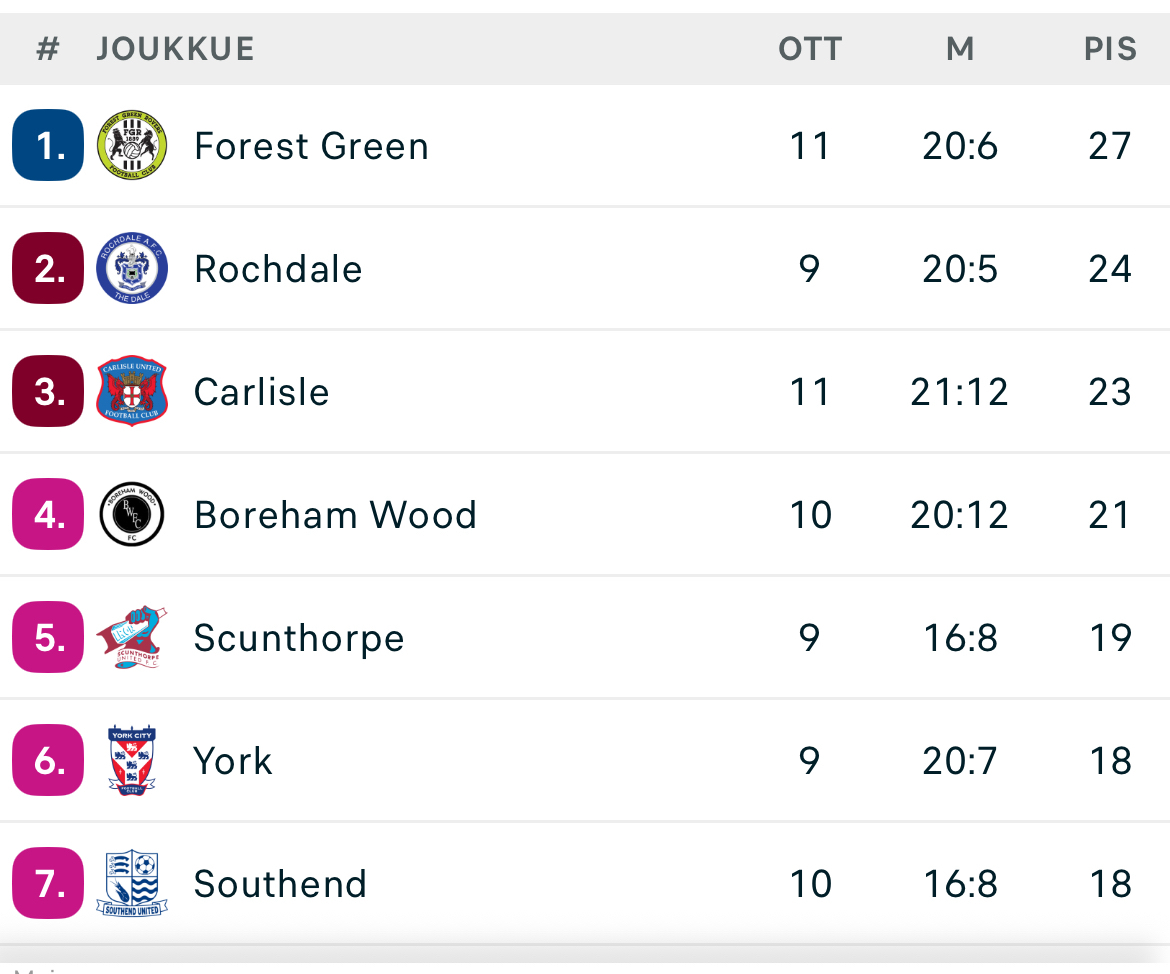Click the Boreham Wood club crest

click(132, 515)
